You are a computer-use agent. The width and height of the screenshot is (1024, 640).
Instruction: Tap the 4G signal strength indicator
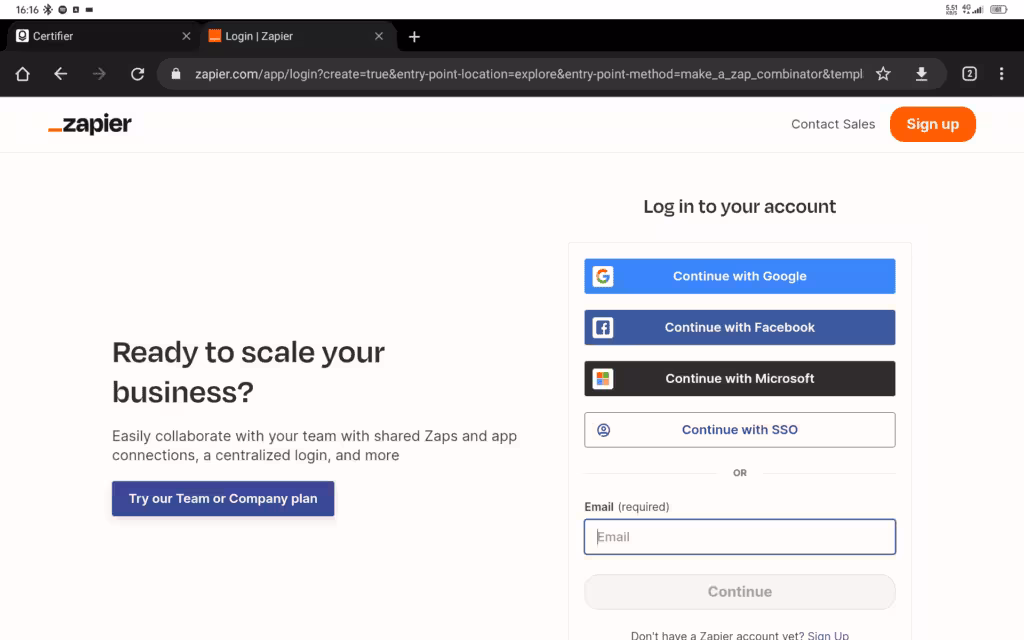click(972, 9)
